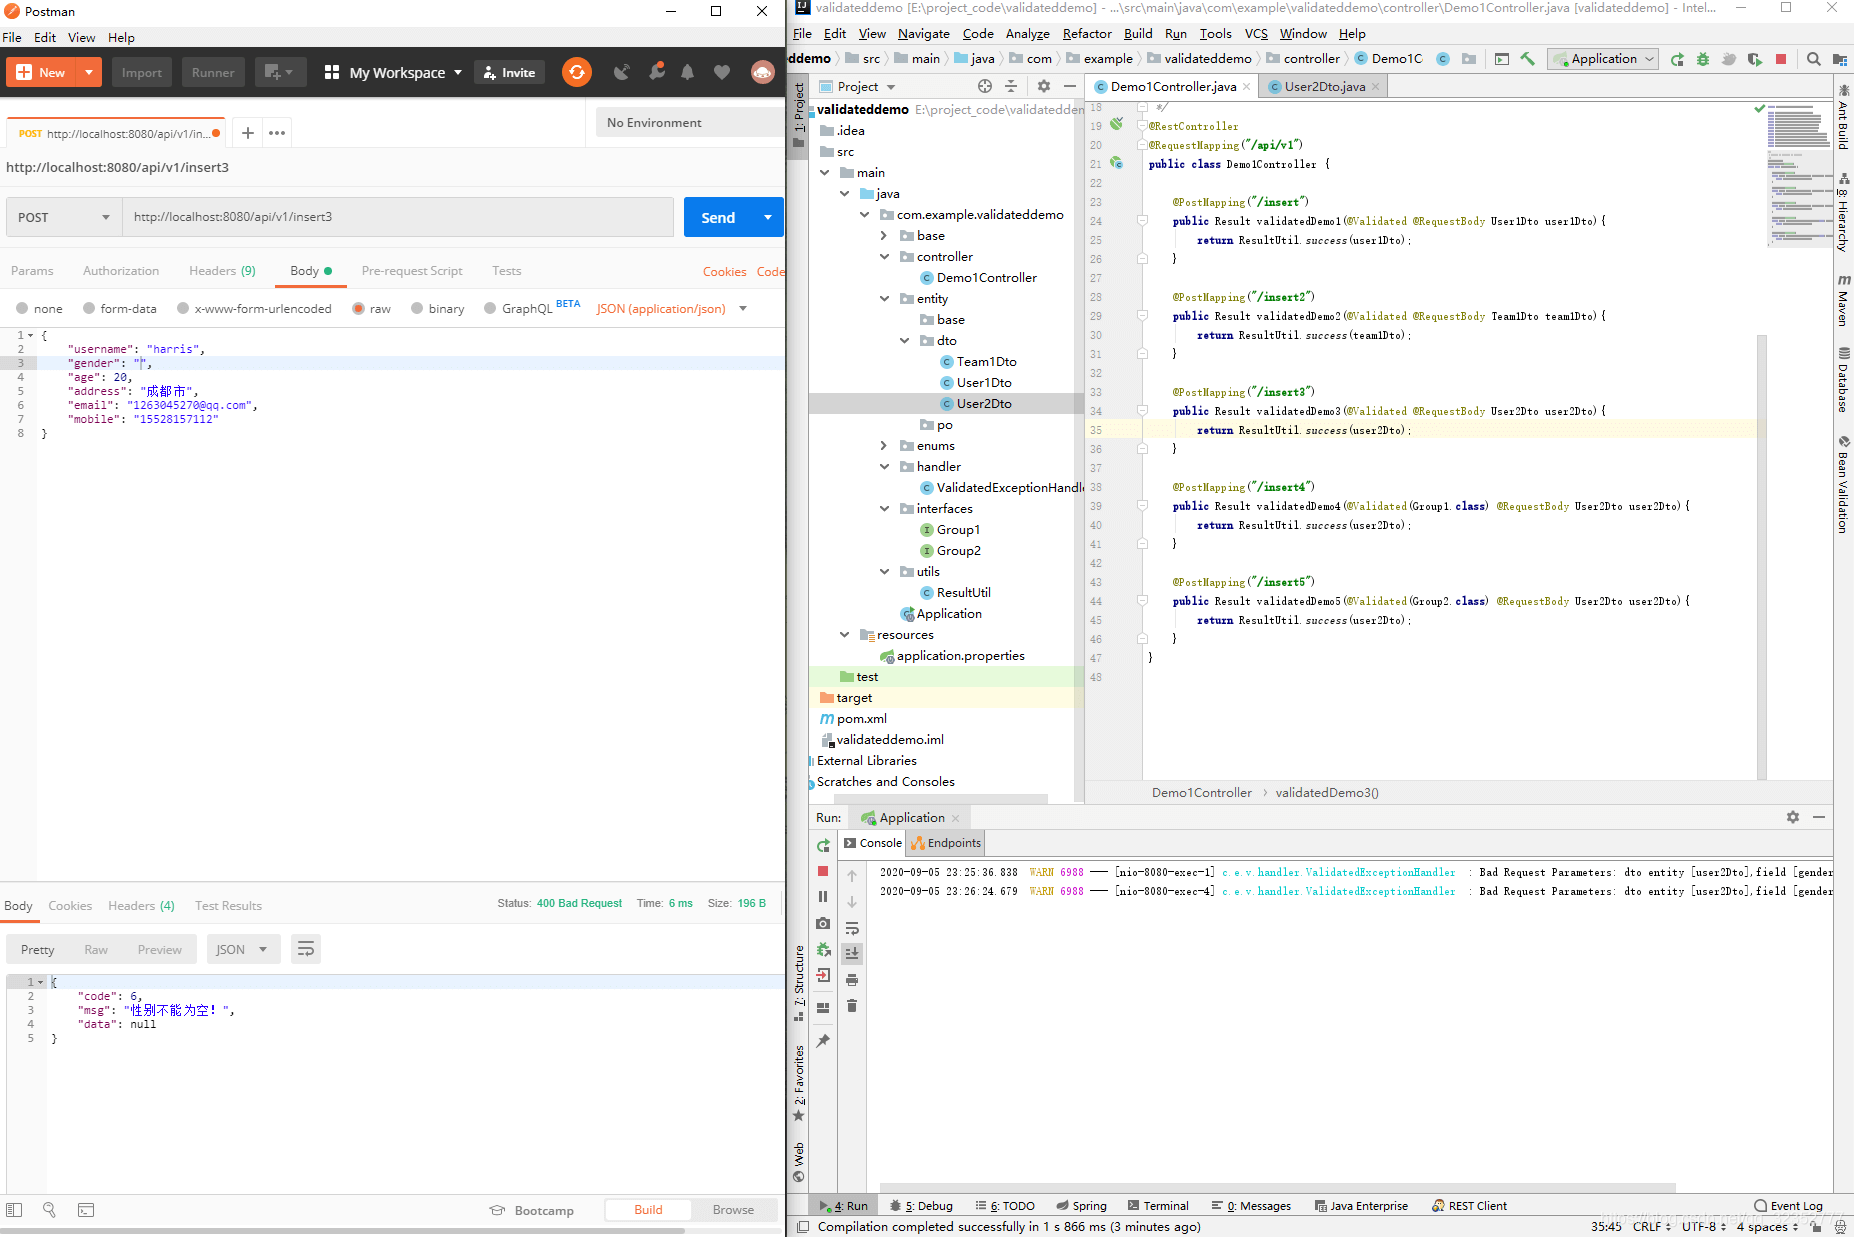This screenshot has width=1854, height=1237.
Task: Click the red Stop button in IntelliJ toolbar
Action: pyautogui.click(x=1781, y=59)
